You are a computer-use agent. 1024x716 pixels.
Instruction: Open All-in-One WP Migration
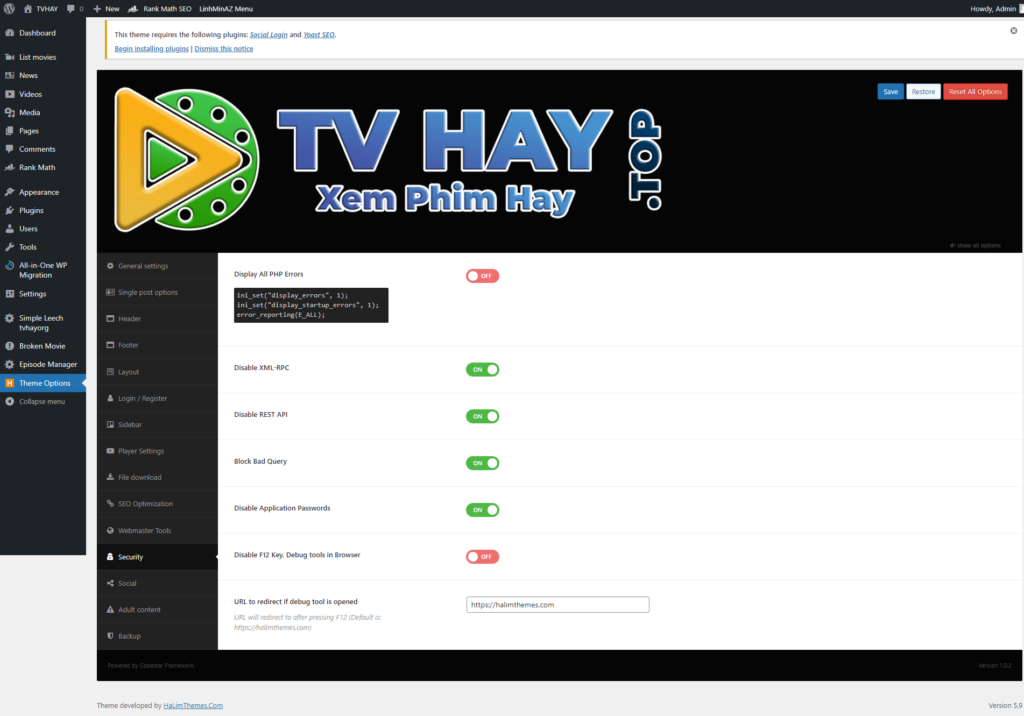tap(43, 270)
